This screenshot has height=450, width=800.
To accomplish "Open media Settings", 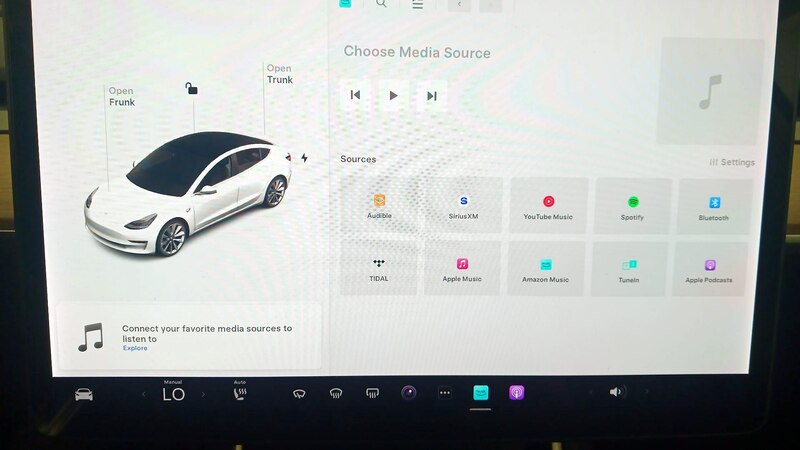I will point(732,162).
